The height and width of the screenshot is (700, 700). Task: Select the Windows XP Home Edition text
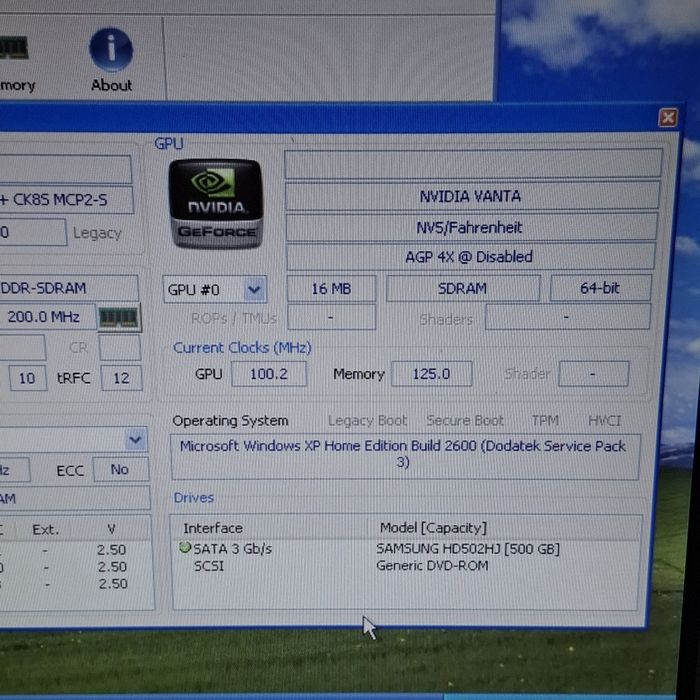(x=404, y=454)
